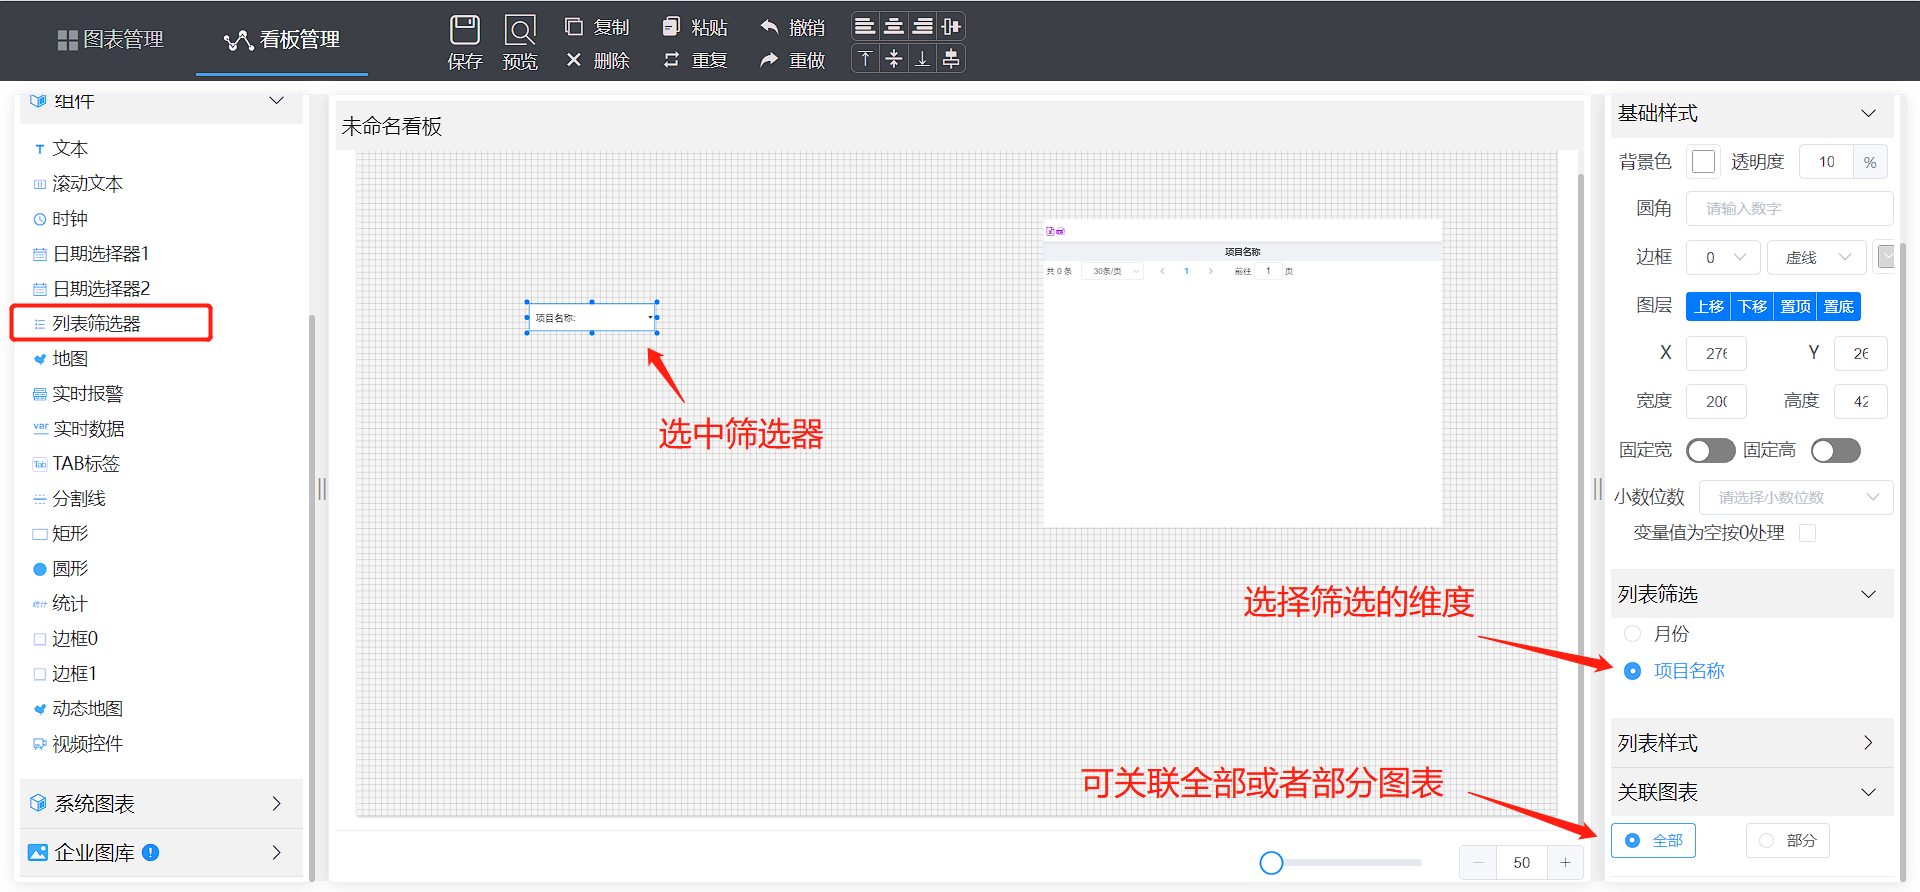Open the 虚线 border style dropdown
The height and width of the screenshot is (892, 1920).
pyautogui.click(x=1817, y=258)
